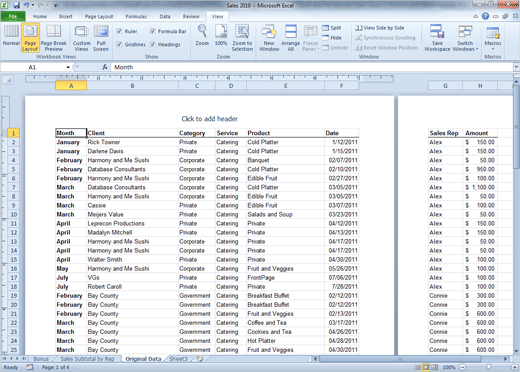Screen dimensions: 520x372
Task: Click the Excel Help icon
Action: [485, 16]
